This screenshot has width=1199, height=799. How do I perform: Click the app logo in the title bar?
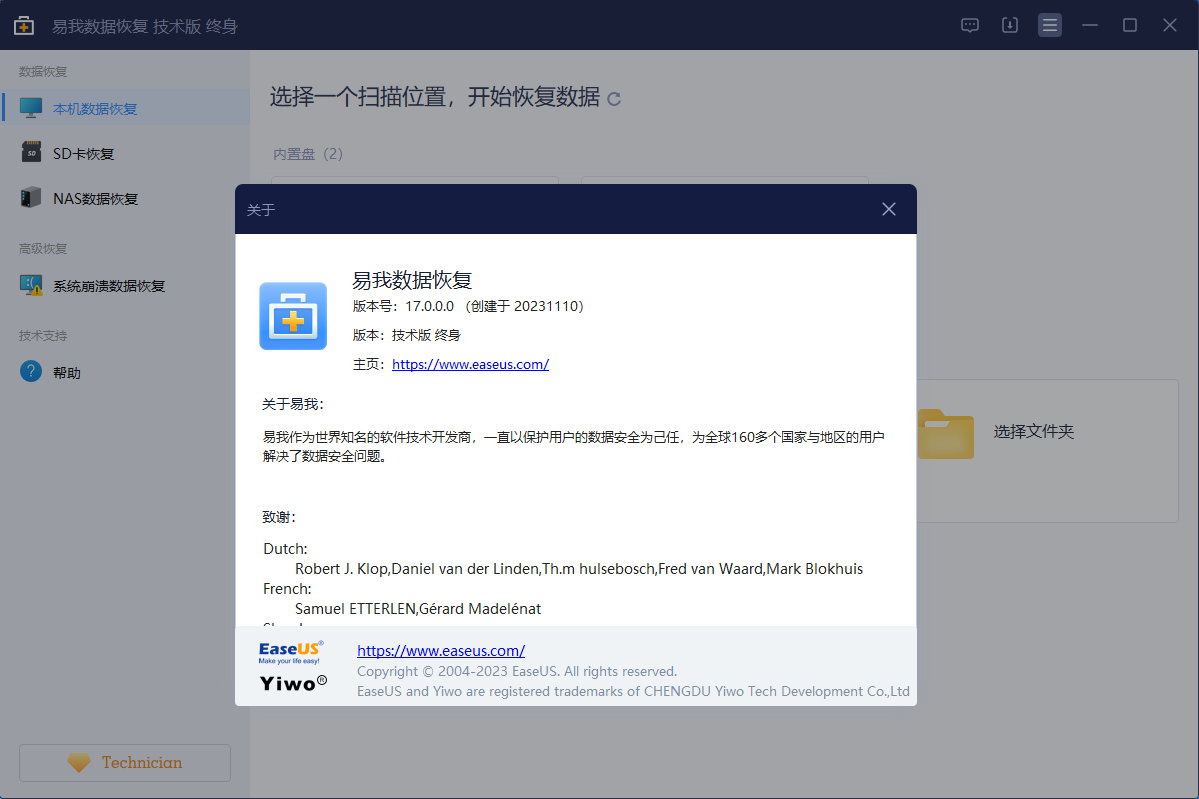24,25
